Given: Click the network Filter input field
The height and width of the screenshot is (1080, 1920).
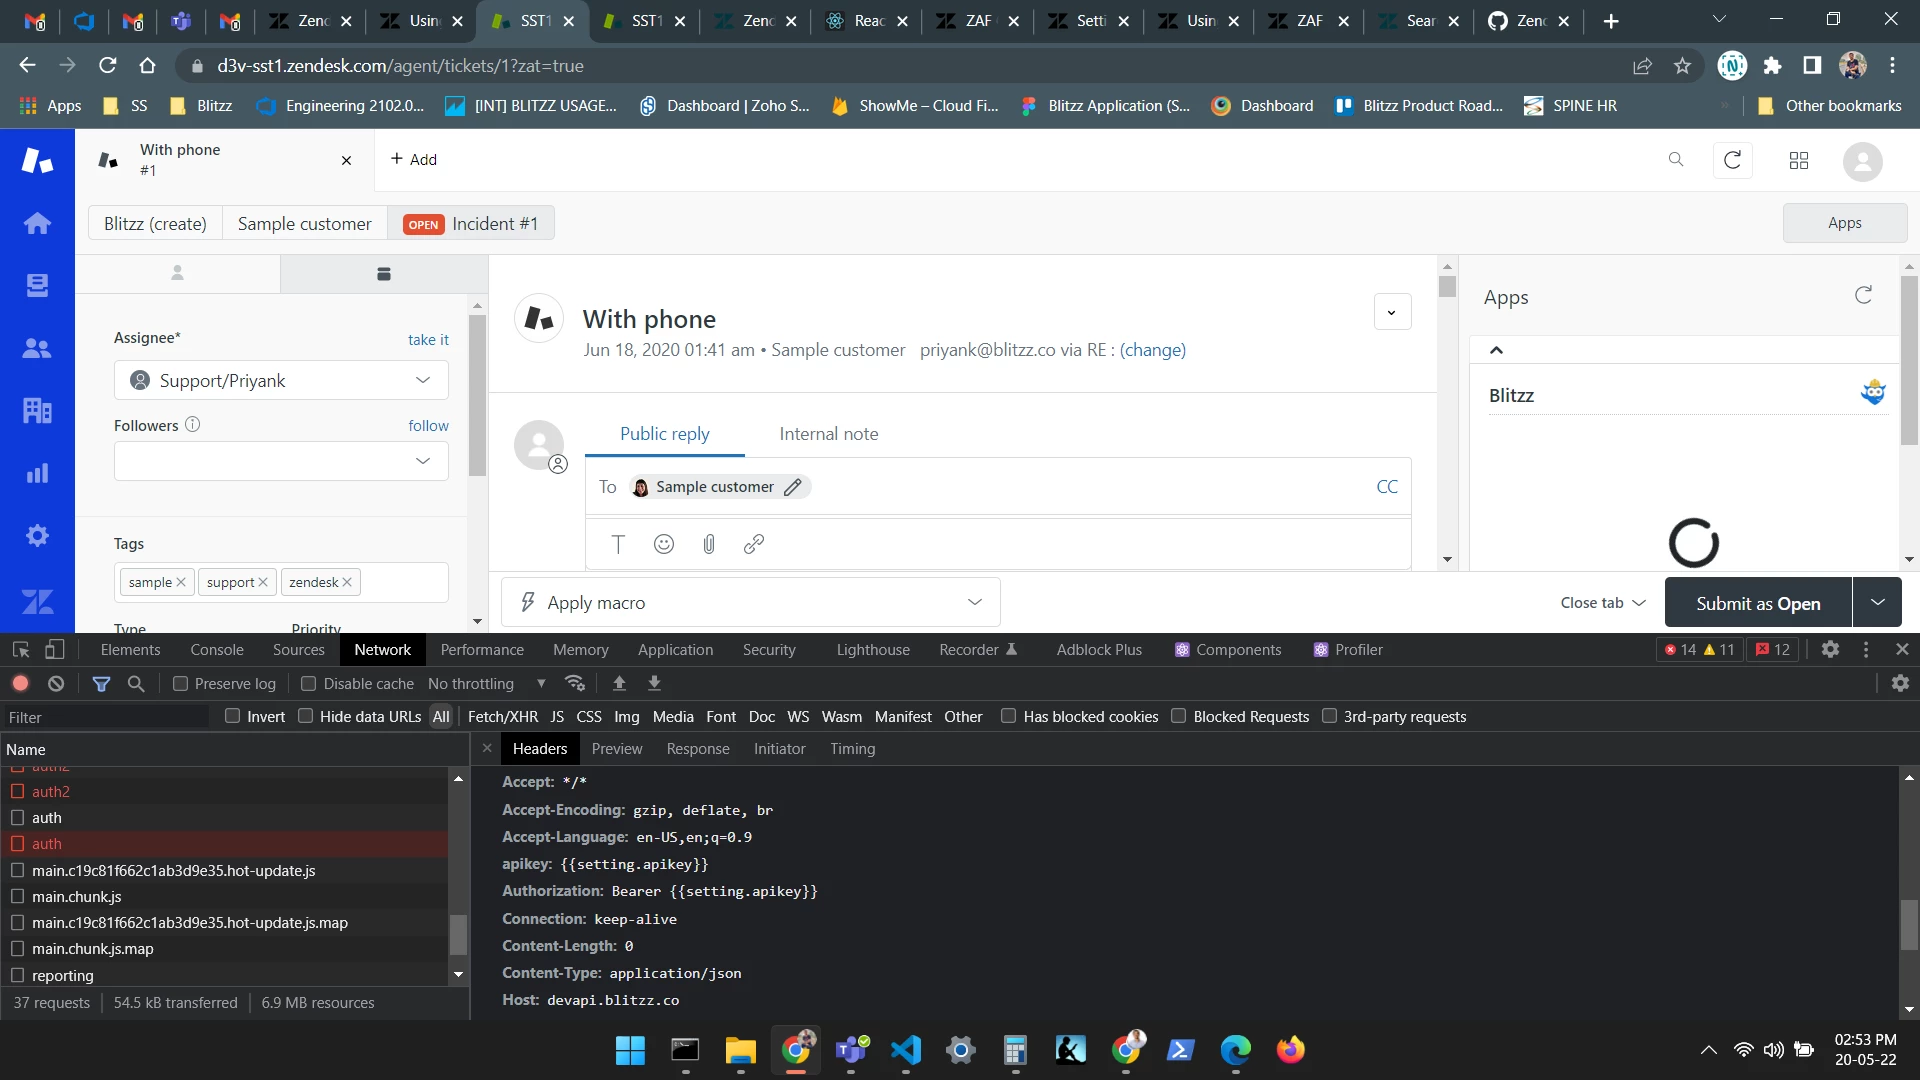Looking at the screenshot, I should [105, 717].
